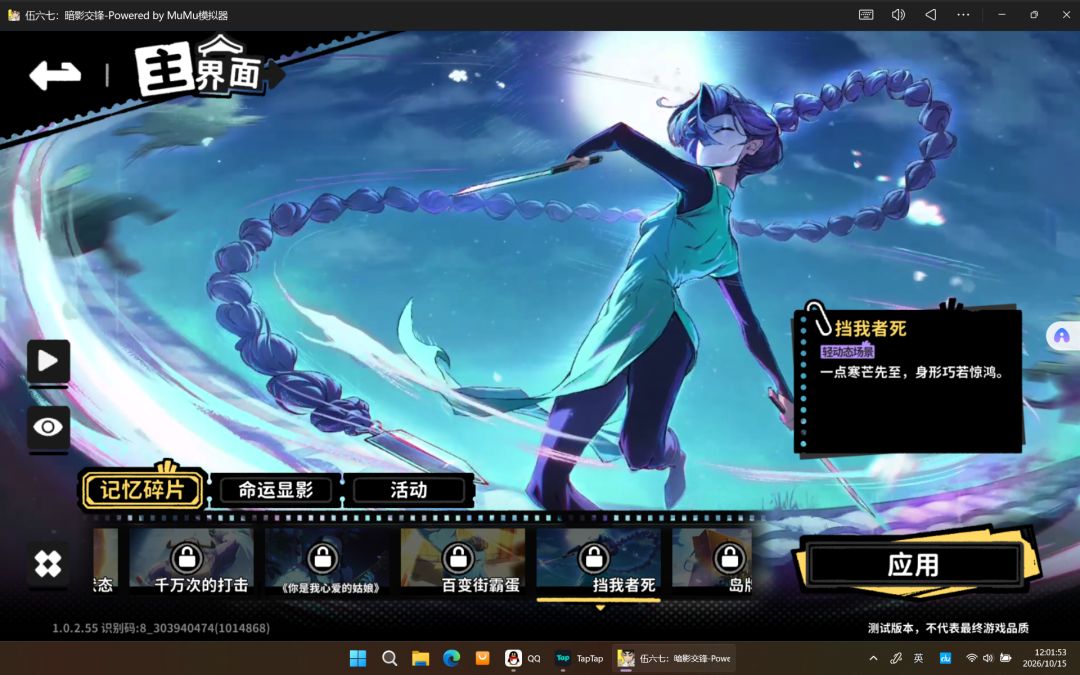Open the orange store app on the taskbar
Screen dimensions: 1080x675
coord(482,658)
